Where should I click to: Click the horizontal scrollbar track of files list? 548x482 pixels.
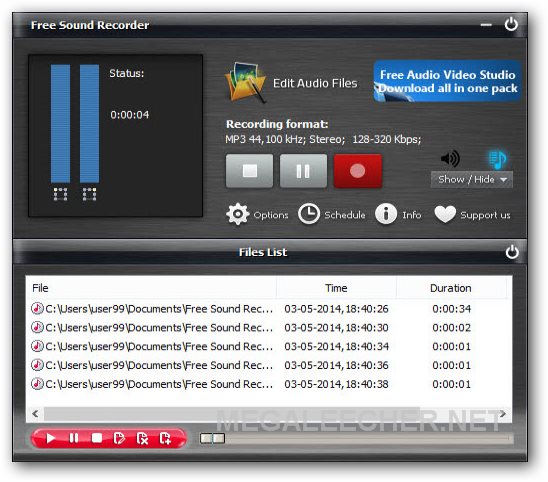269,414
